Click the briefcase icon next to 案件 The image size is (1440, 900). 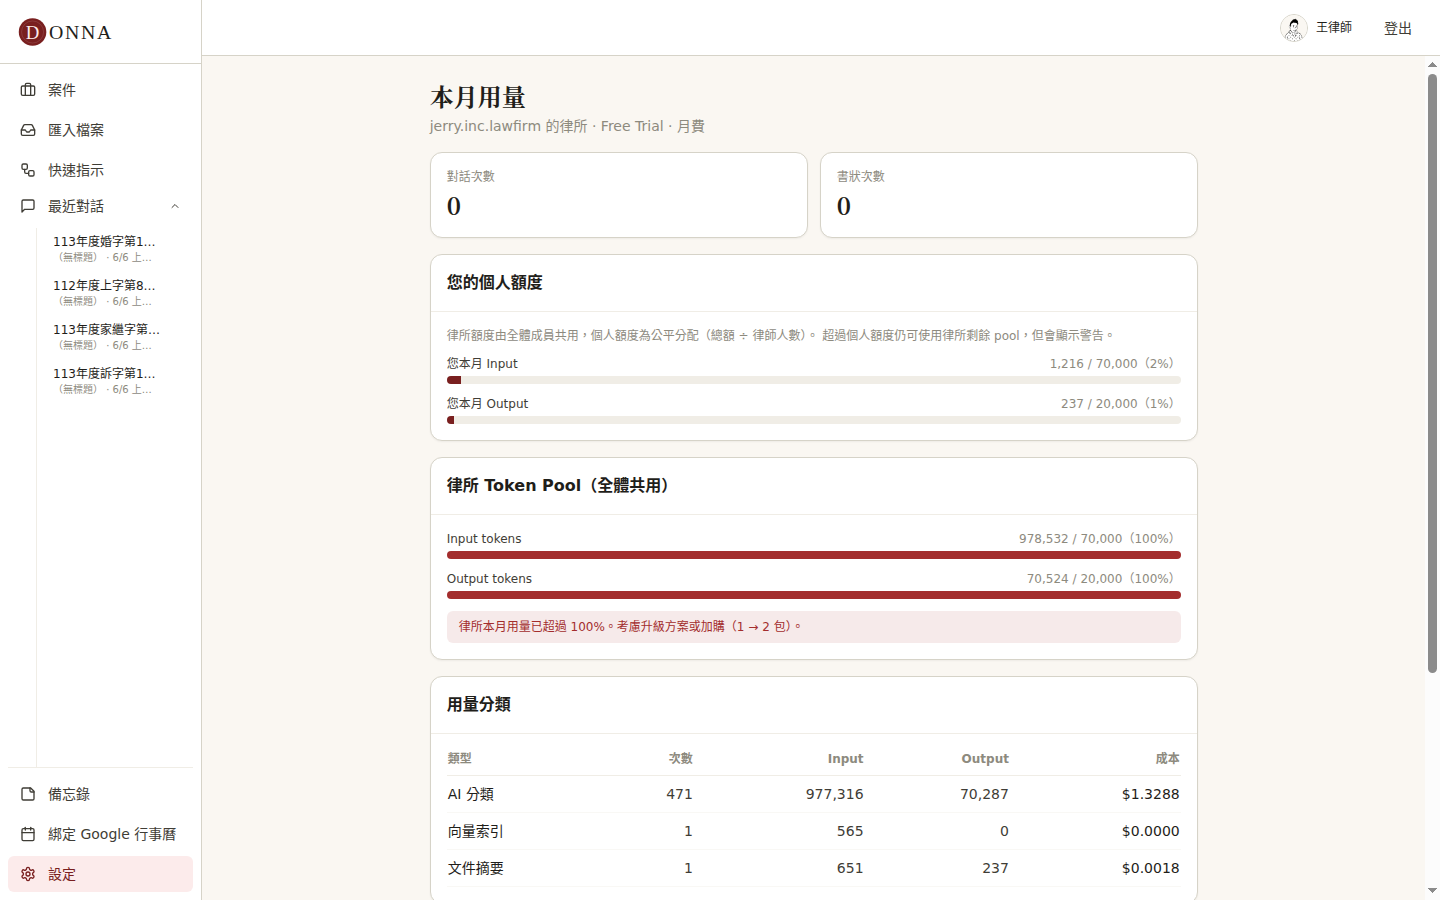click(x=28, y=90)
